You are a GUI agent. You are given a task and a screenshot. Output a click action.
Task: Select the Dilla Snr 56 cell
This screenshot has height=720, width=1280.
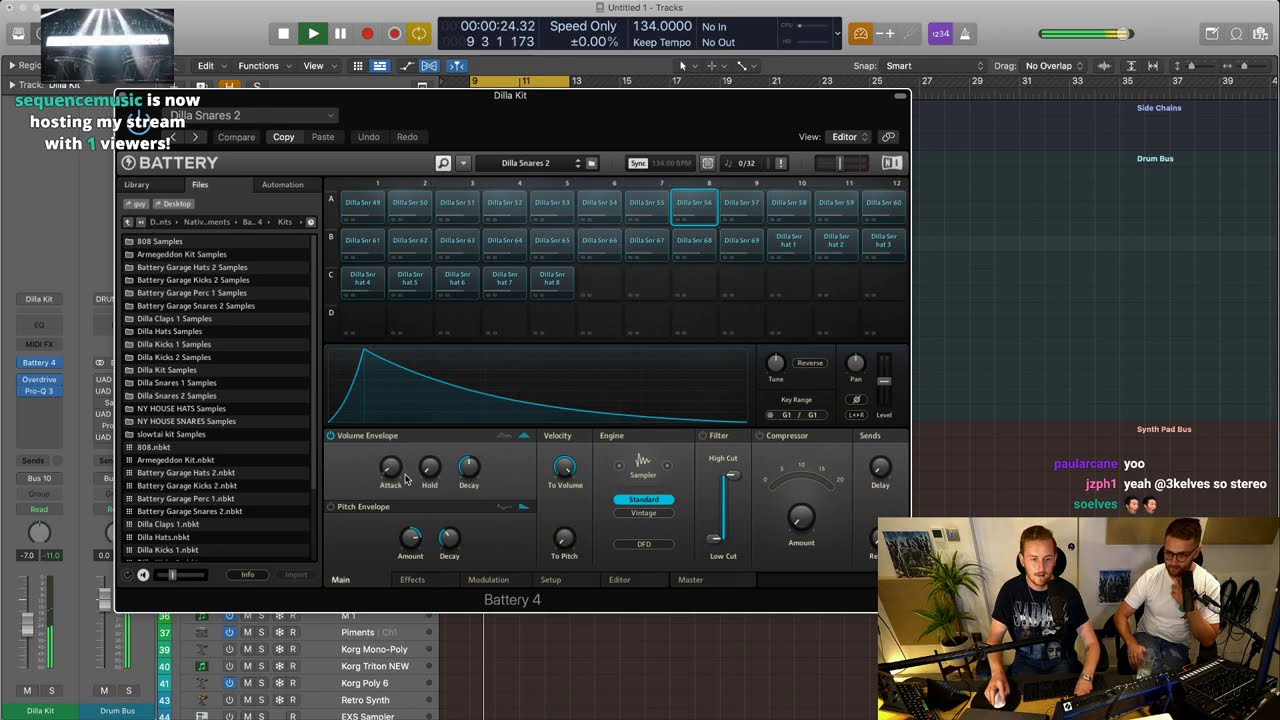pos(694,207)
